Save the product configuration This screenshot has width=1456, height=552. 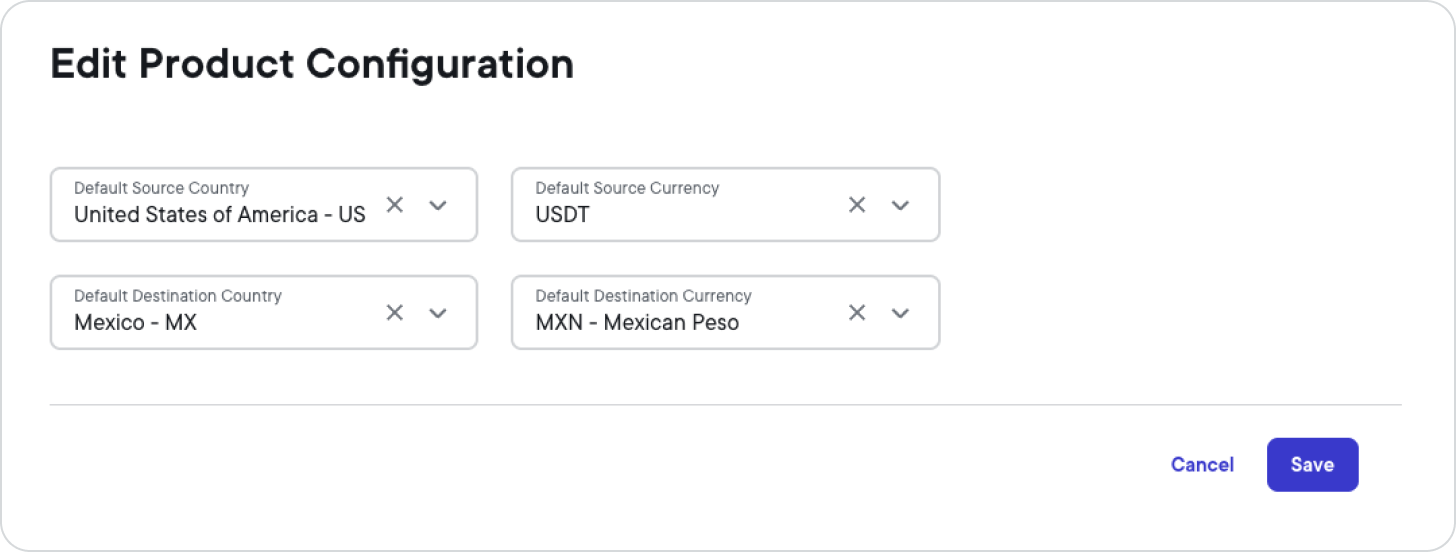coord(1312,465)
